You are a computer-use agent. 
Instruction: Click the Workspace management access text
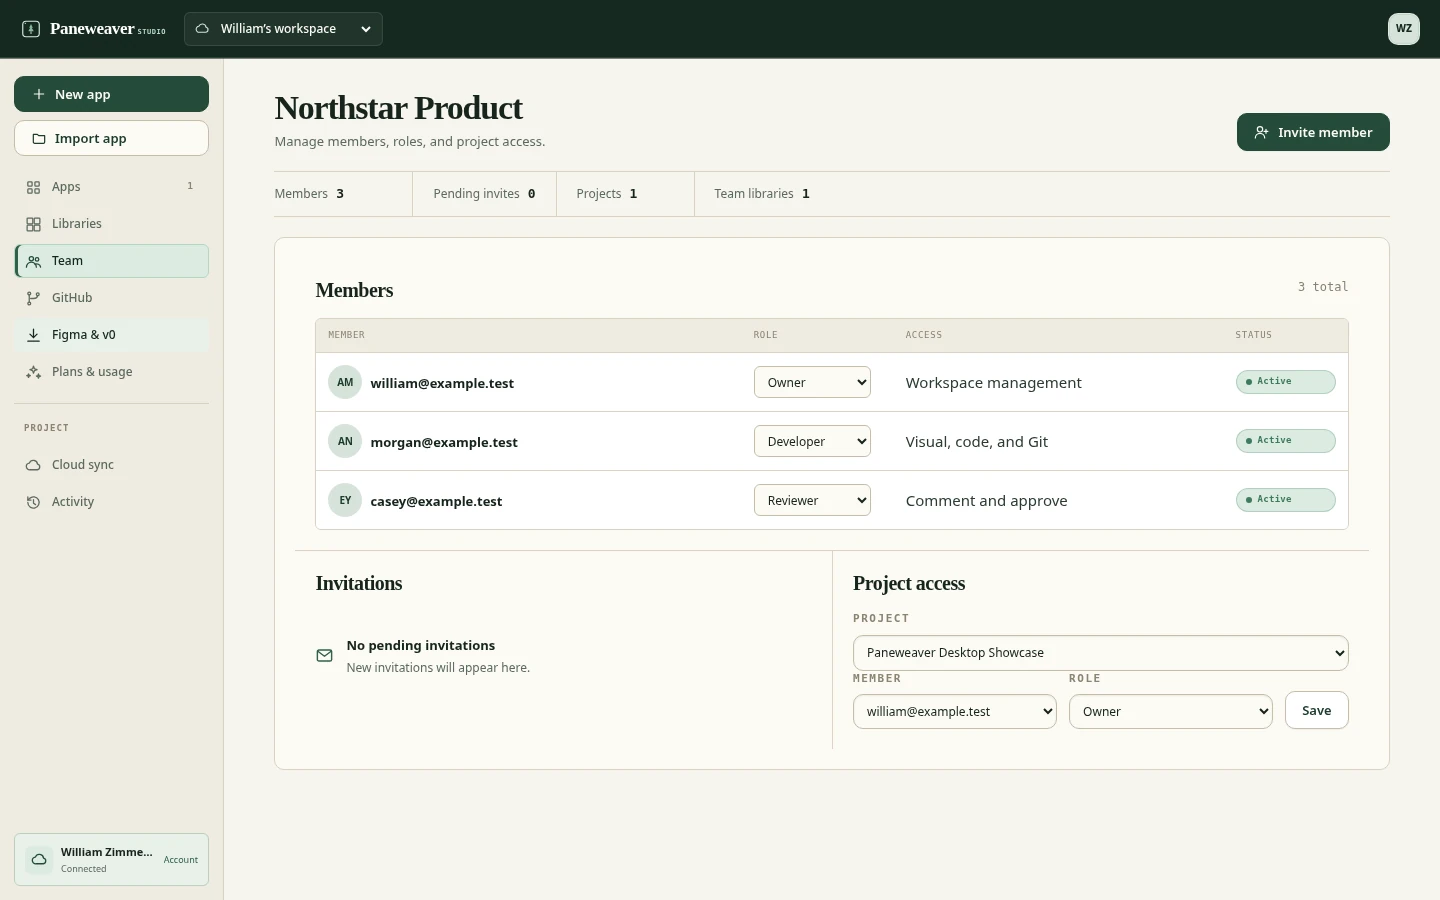[993, 383]
